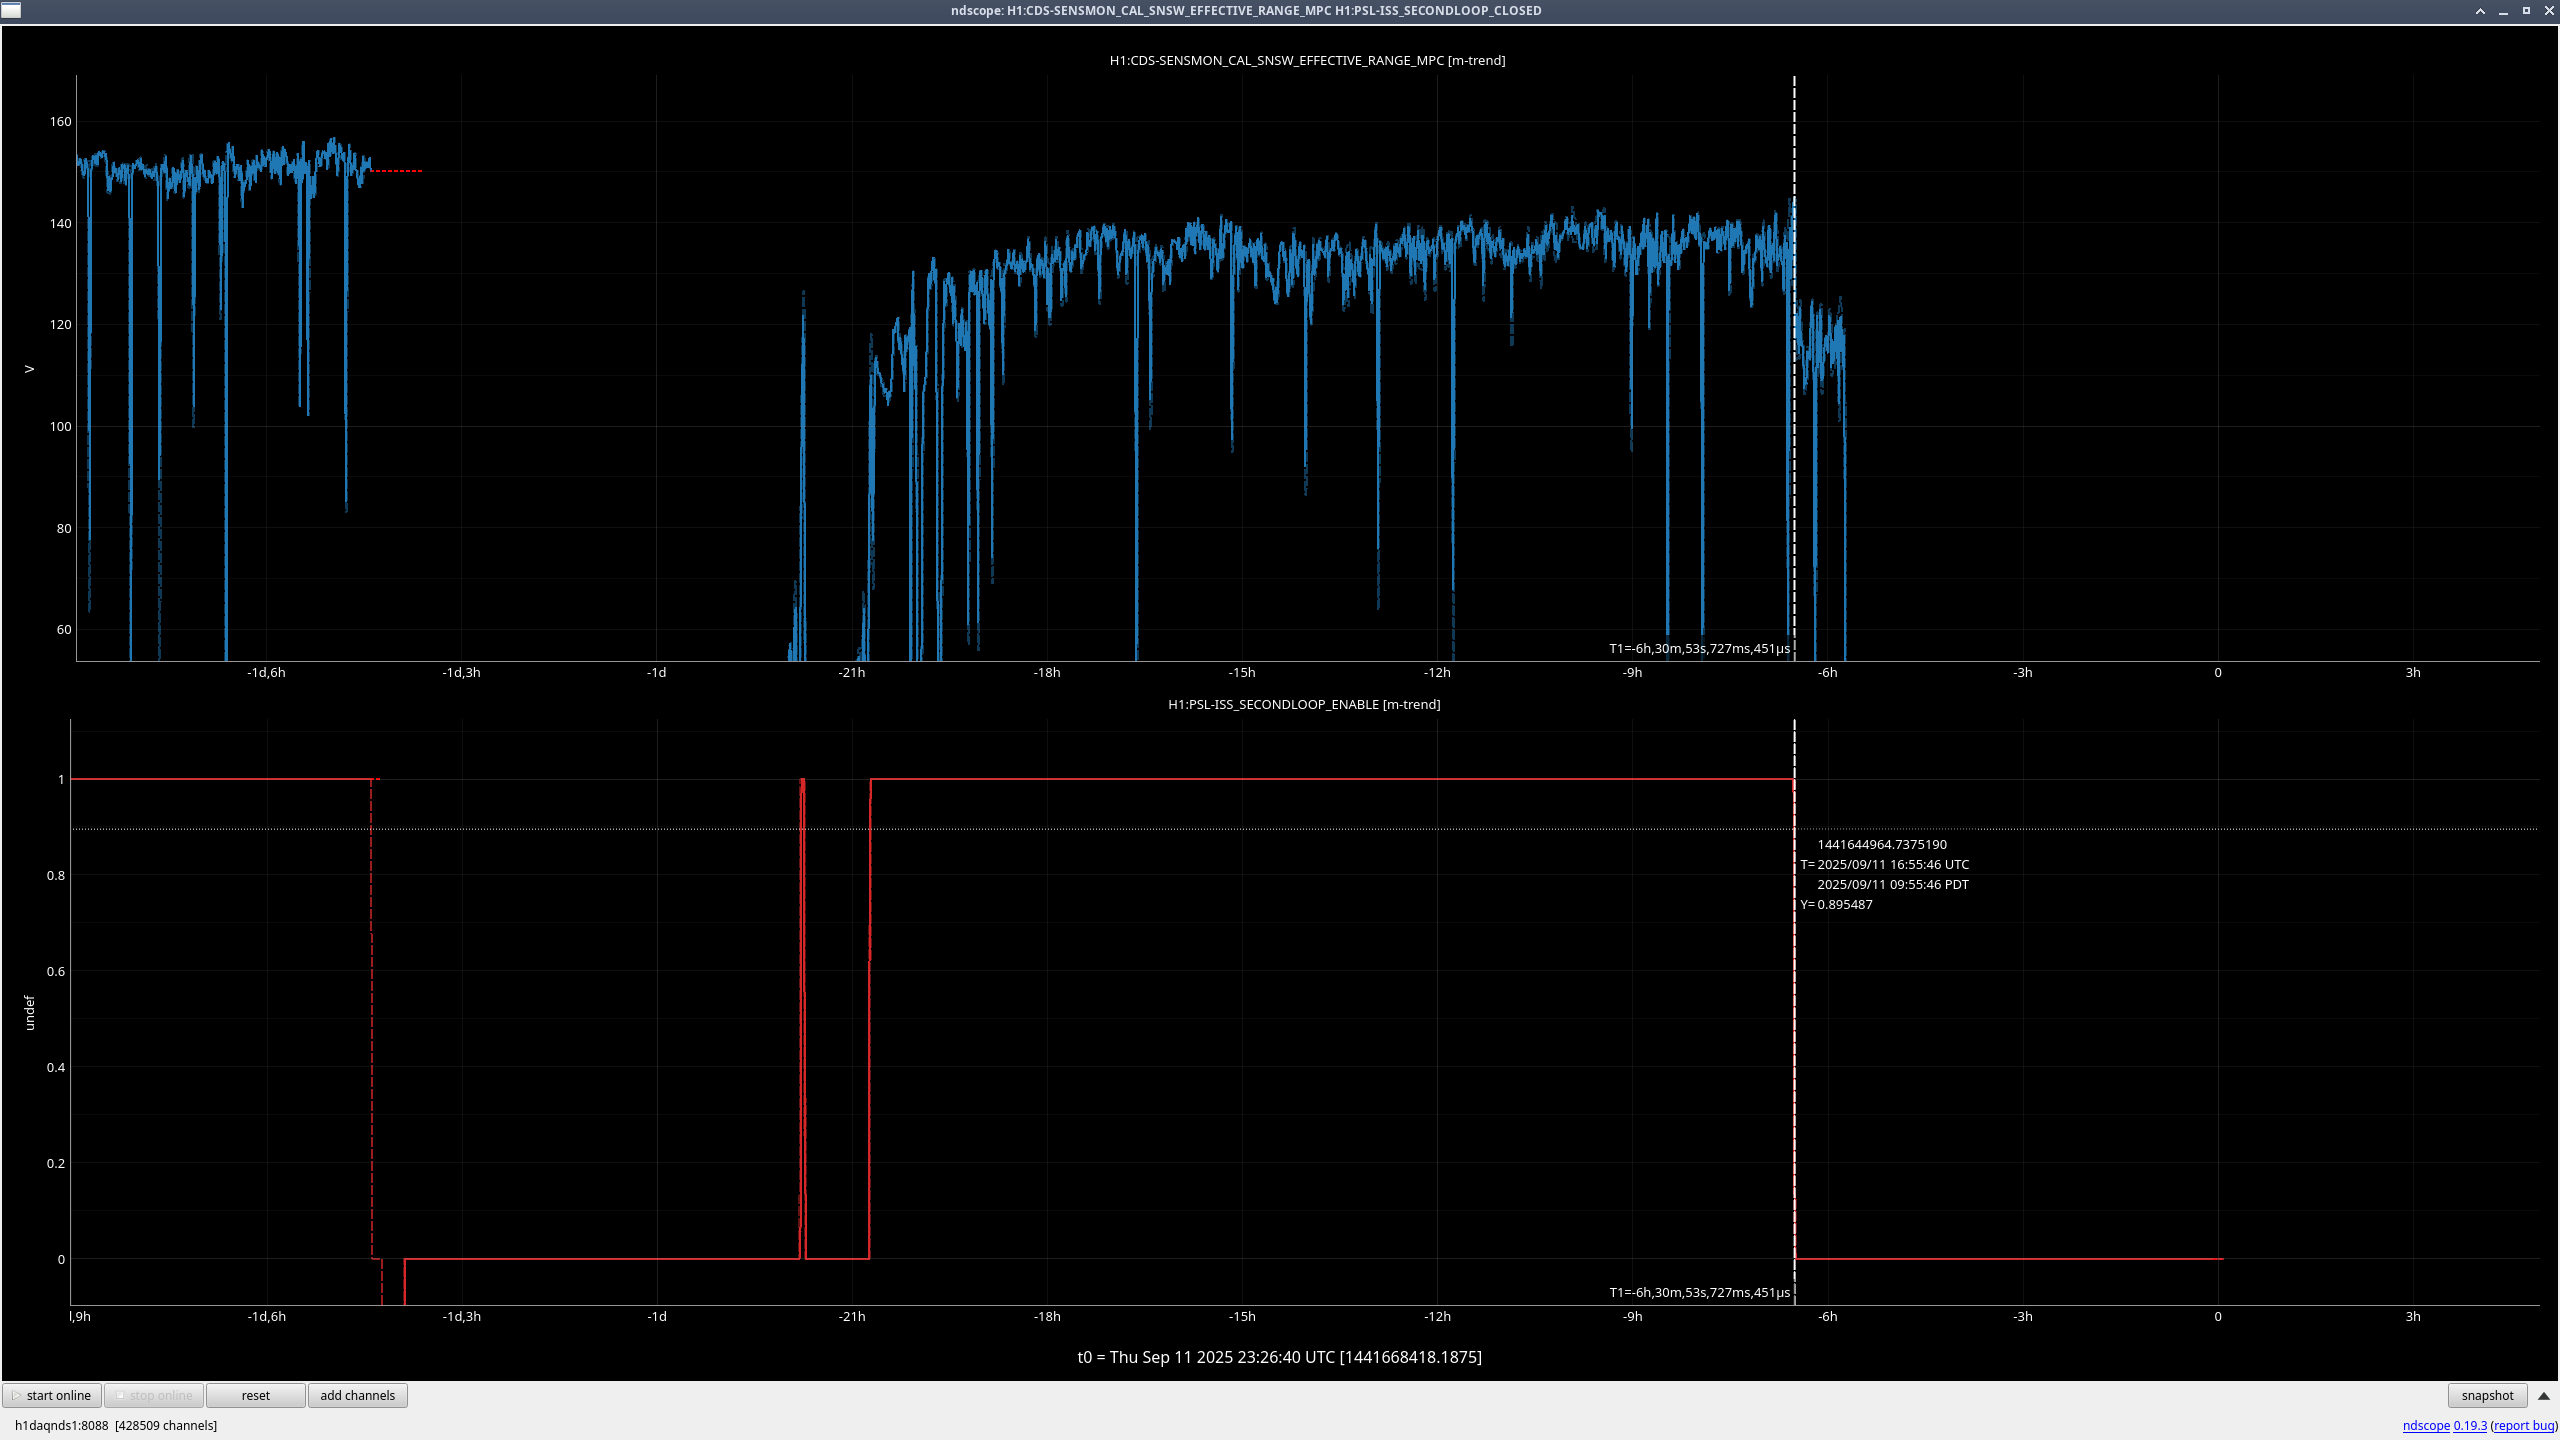Click the start online button
Viewport: 2560px width, 1440px height.
(52, 1395)
